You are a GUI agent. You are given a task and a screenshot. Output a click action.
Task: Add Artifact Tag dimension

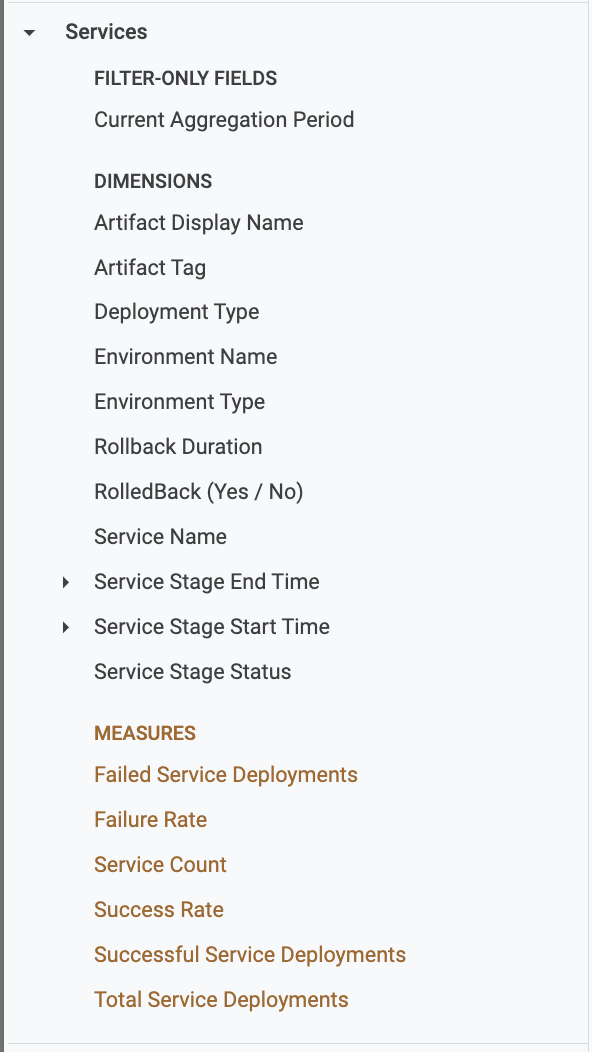click(150, 268)
